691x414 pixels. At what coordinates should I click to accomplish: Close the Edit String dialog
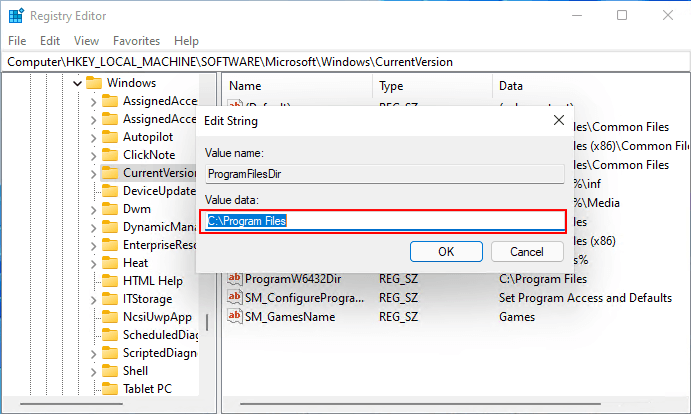tap(558, 121)
